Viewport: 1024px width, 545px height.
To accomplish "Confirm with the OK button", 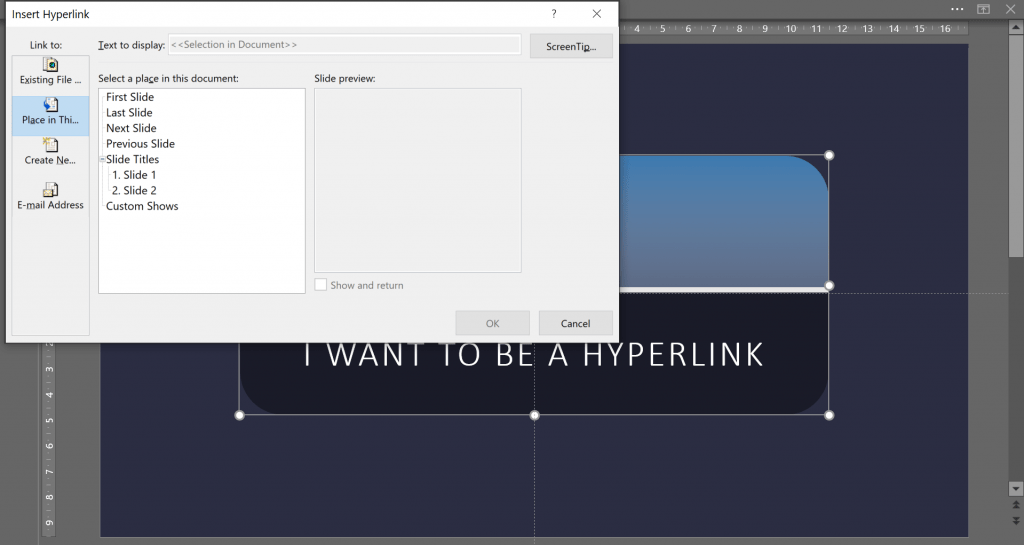I will point(492,323).
